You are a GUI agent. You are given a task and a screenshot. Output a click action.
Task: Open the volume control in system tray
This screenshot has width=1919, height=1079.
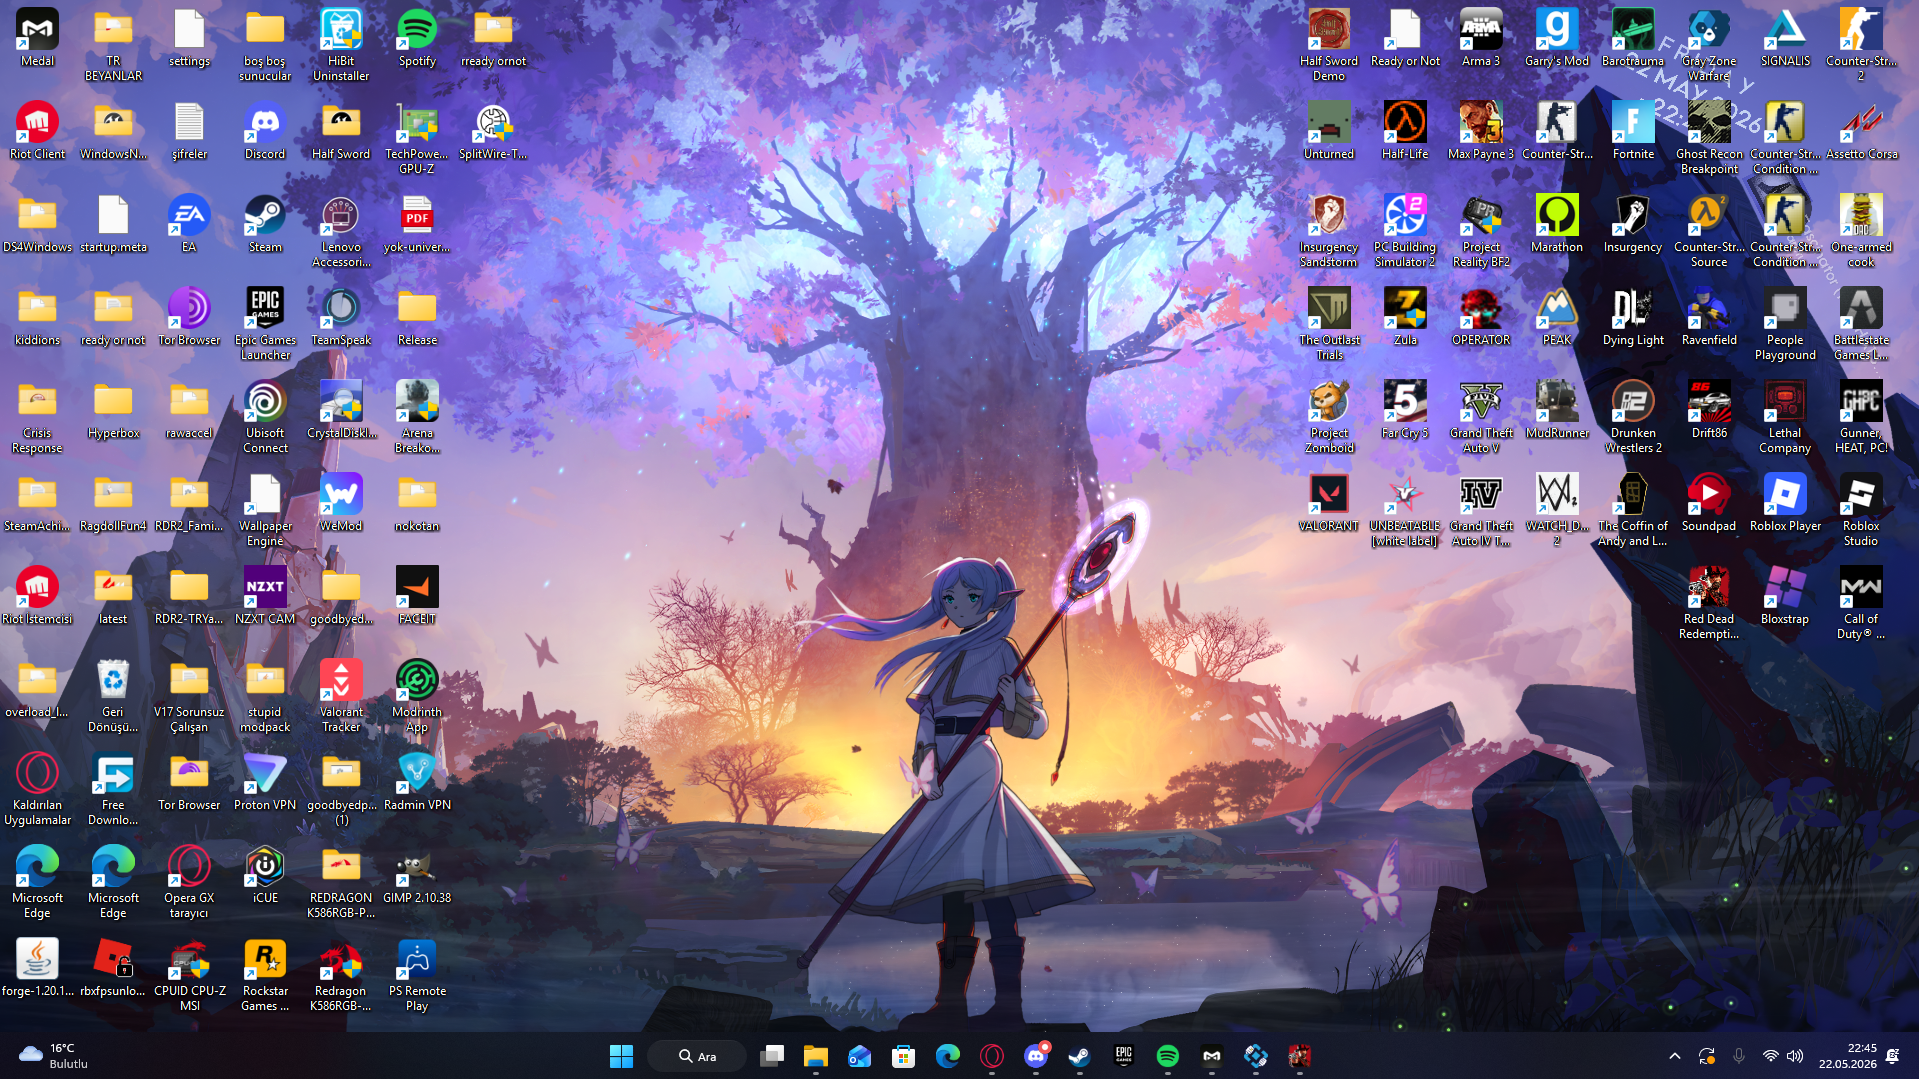[x=1795, y=1056]
